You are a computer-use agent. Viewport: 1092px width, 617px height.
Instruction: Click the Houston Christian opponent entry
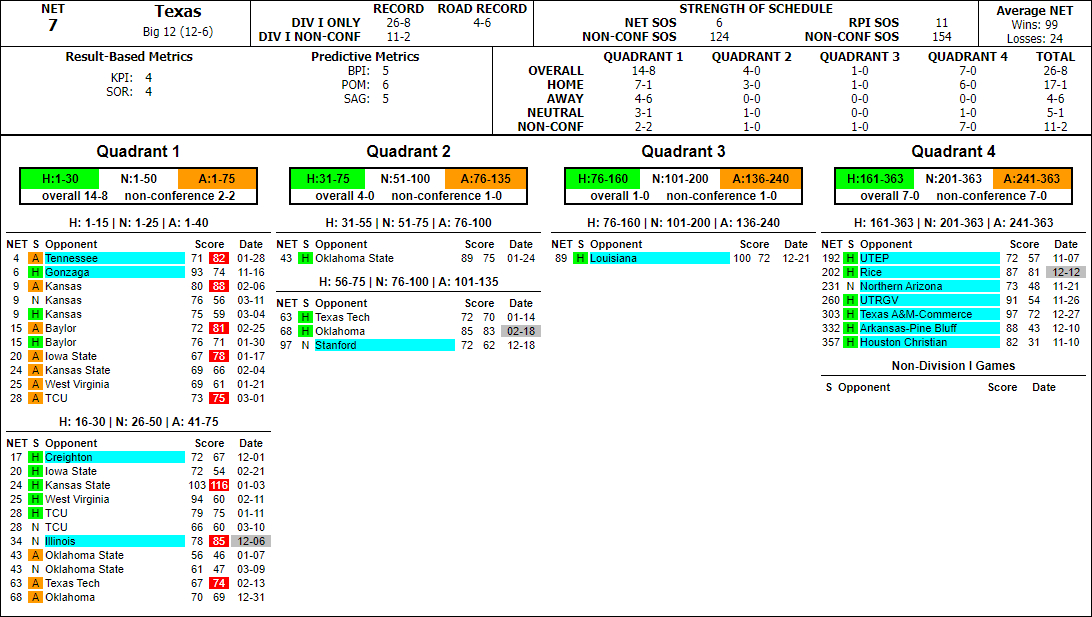click(929, 342)
